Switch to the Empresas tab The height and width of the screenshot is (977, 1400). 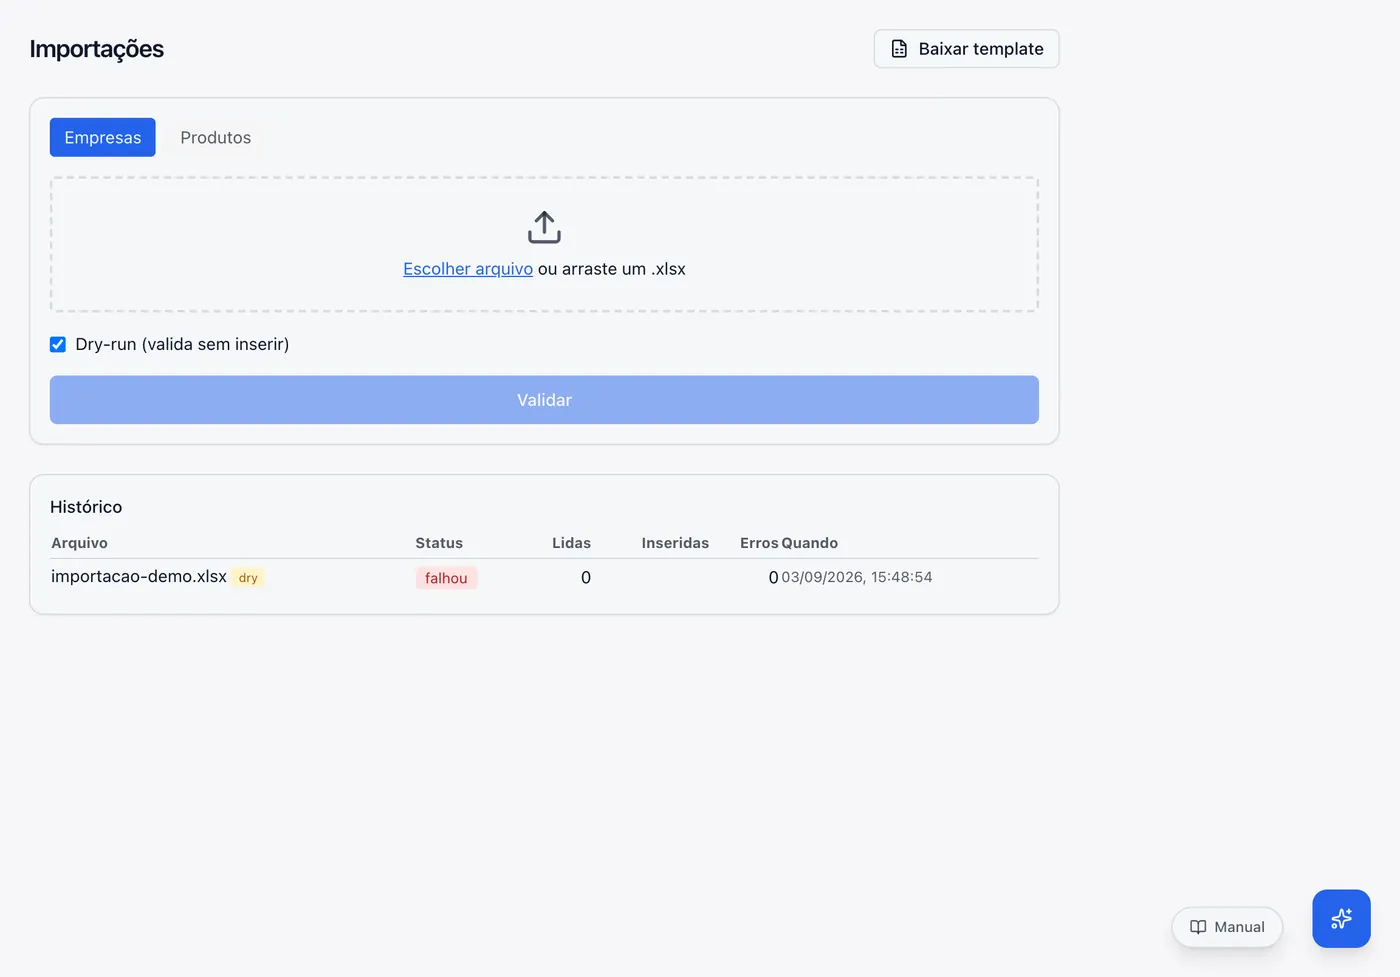(103, 137)
